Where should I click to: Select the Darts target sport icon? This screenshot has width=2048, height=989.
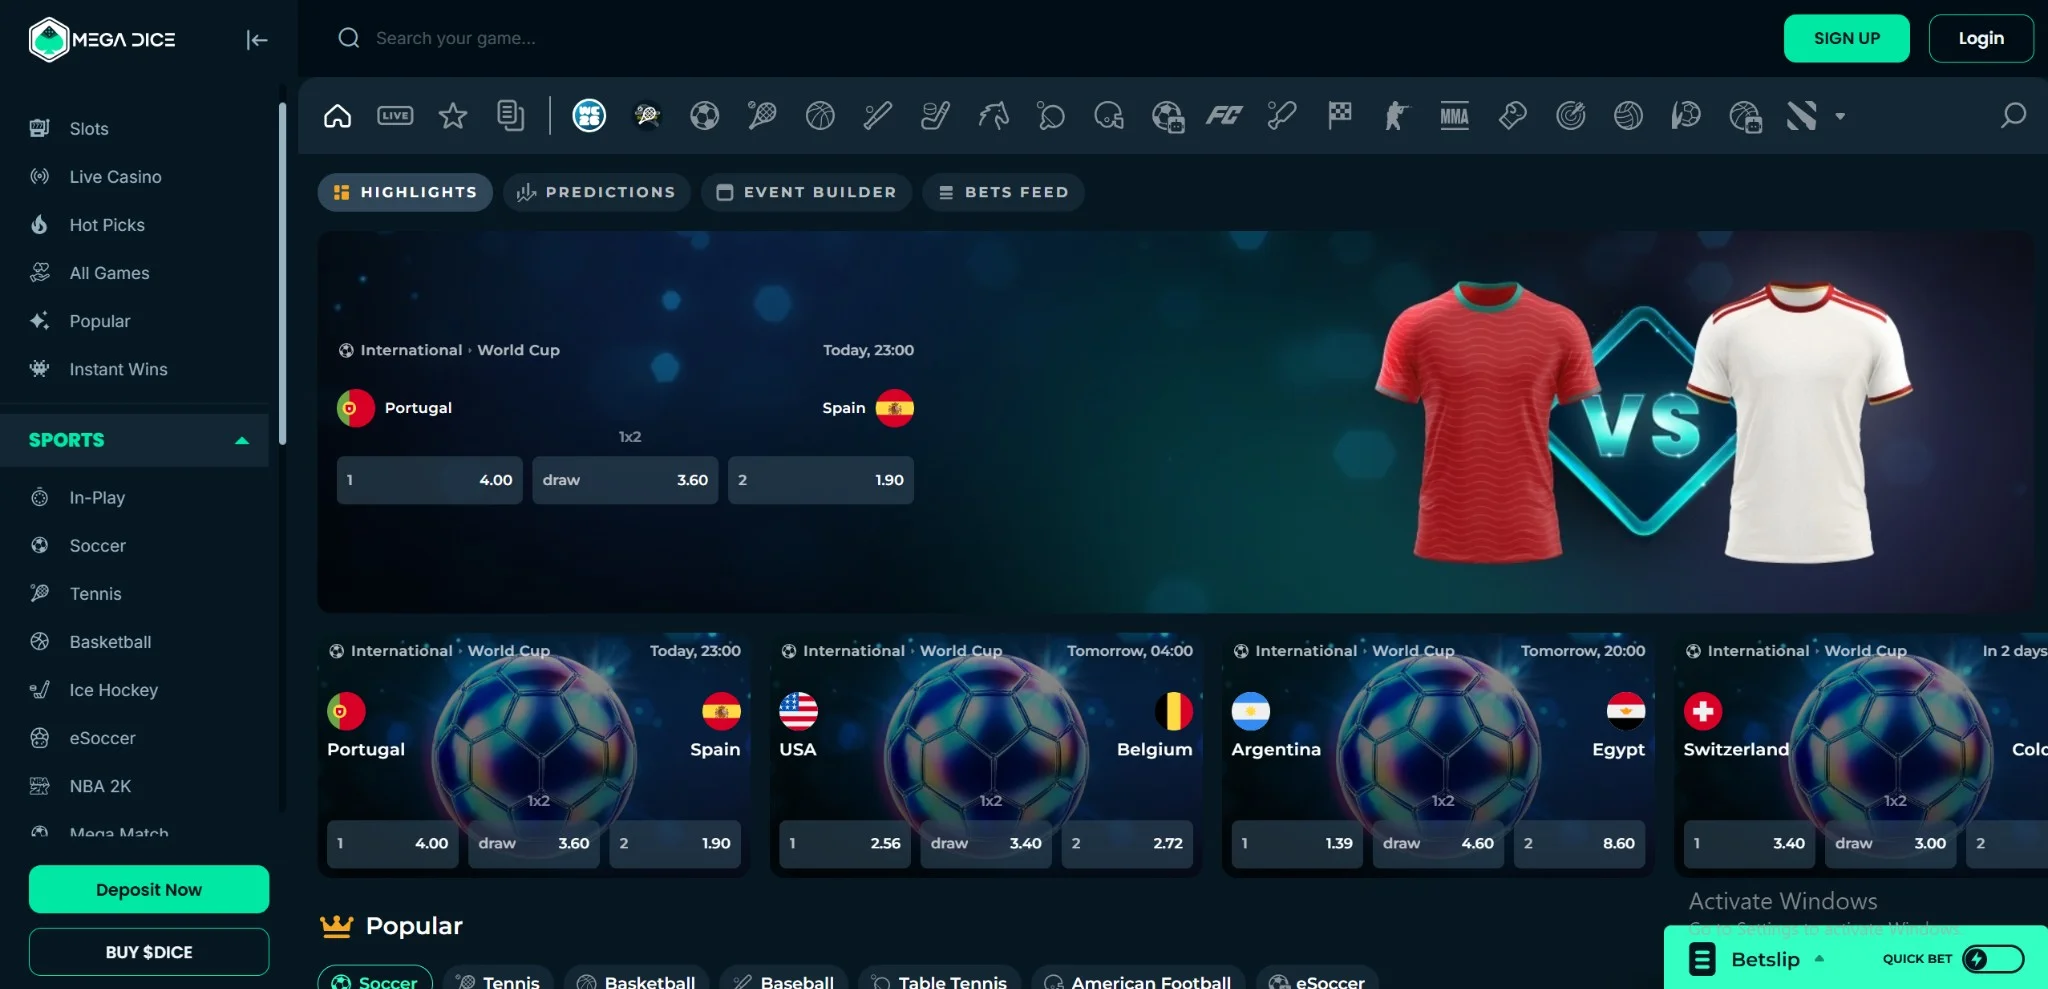click(x=1571, y=116)
